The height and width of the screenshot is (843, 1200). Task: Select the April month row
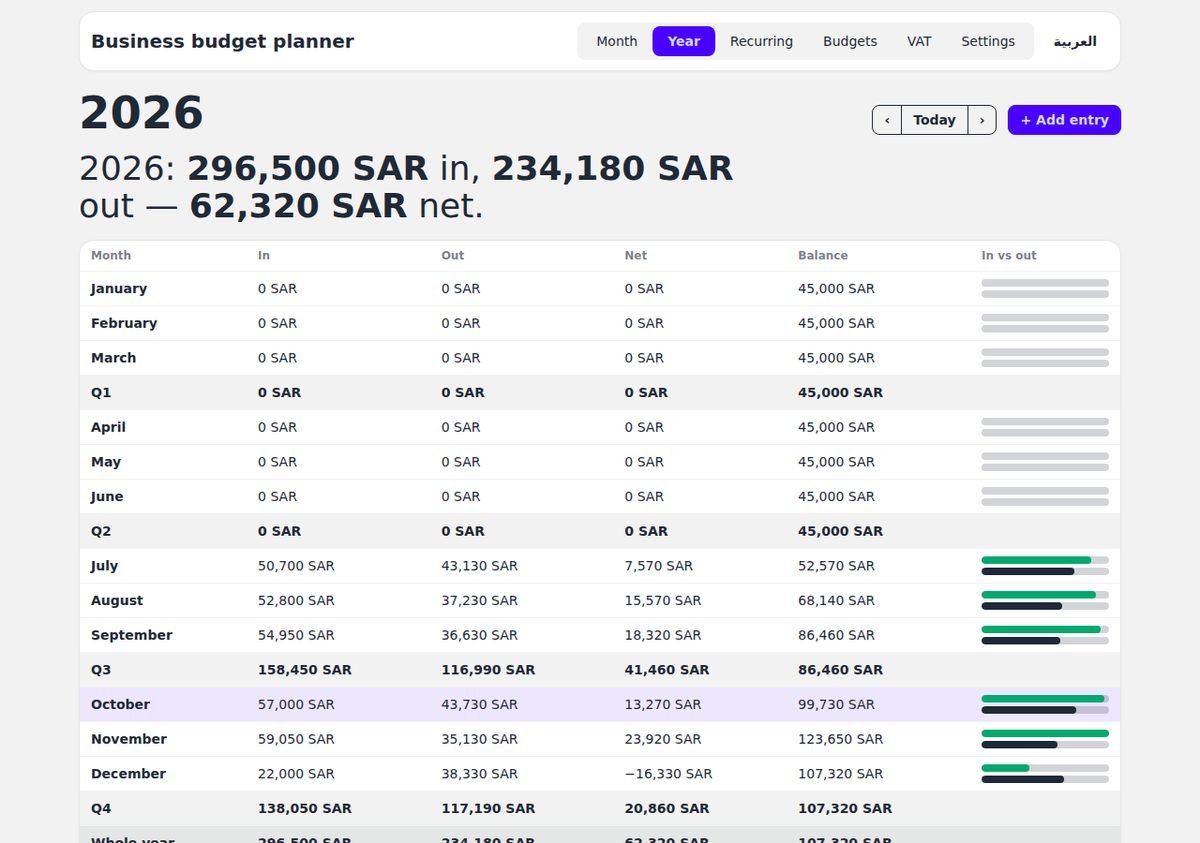600,427
